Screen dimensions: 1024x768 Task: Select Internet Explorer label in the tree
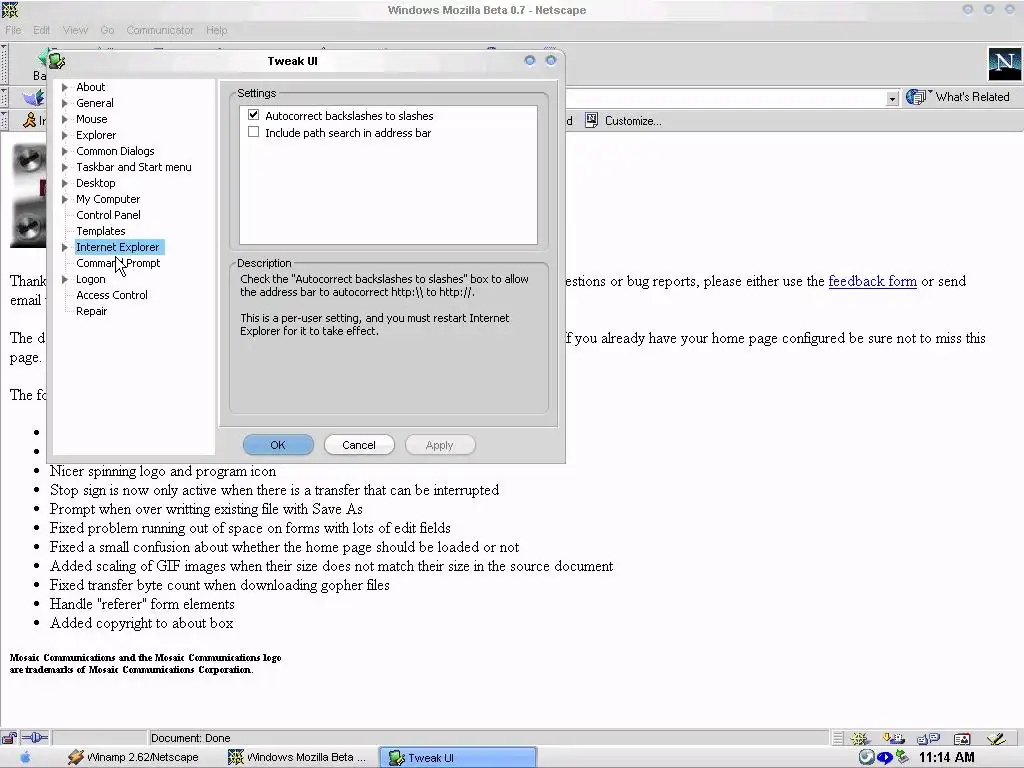[118, 247]
